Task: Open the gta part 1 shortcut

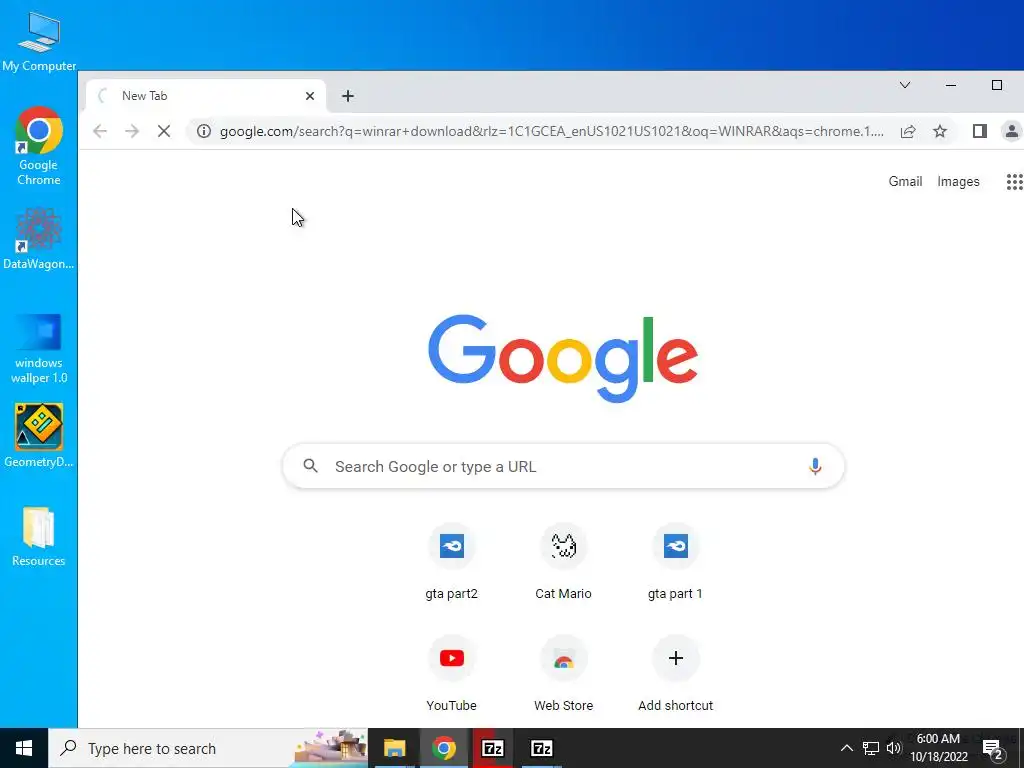Action: (675, 562)
